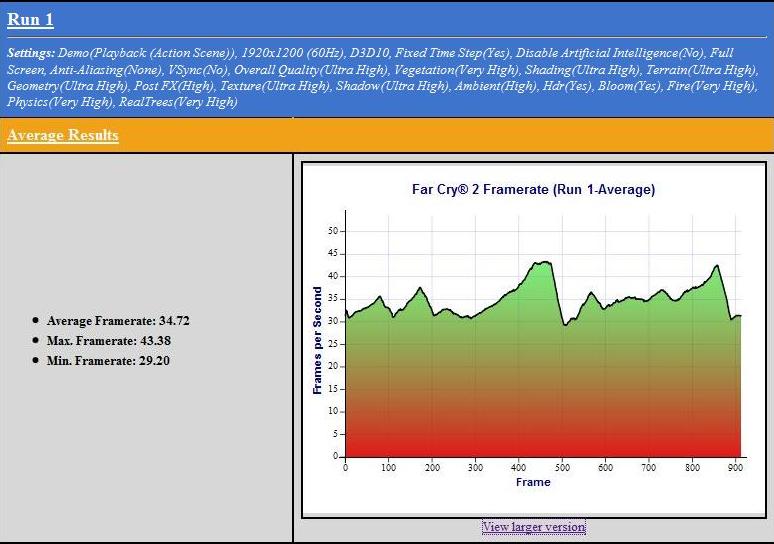Click the 50 tick on the y-axis

[x=332, y=231]
